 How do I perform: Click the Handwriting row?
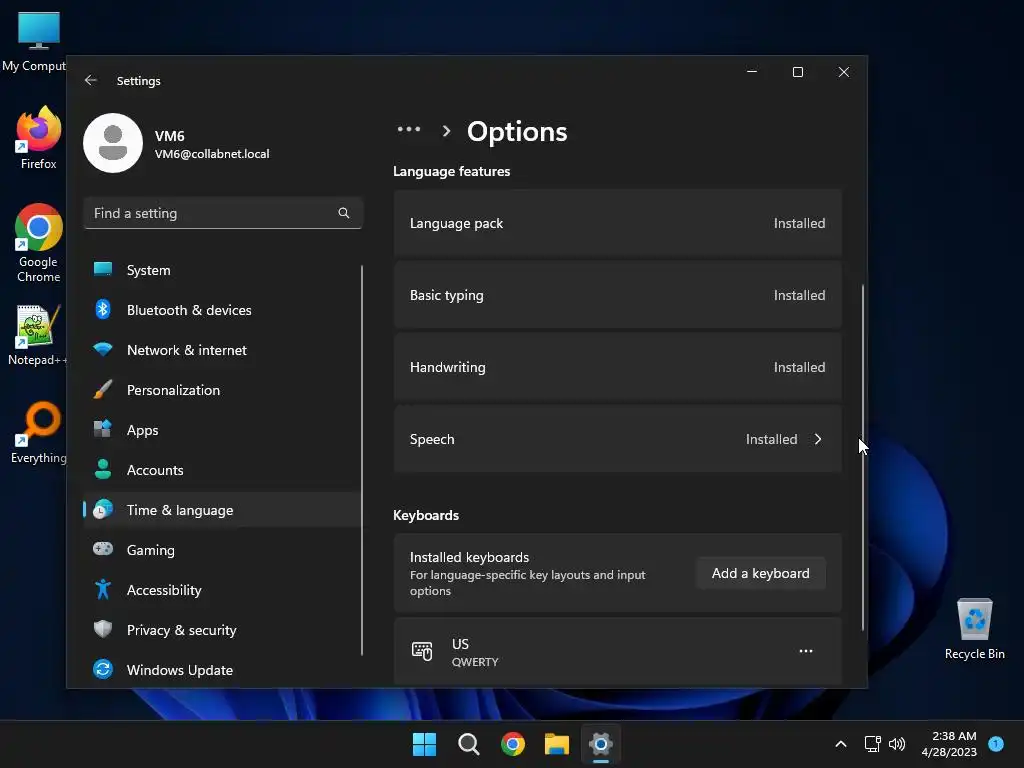click(x=617, y=366)
